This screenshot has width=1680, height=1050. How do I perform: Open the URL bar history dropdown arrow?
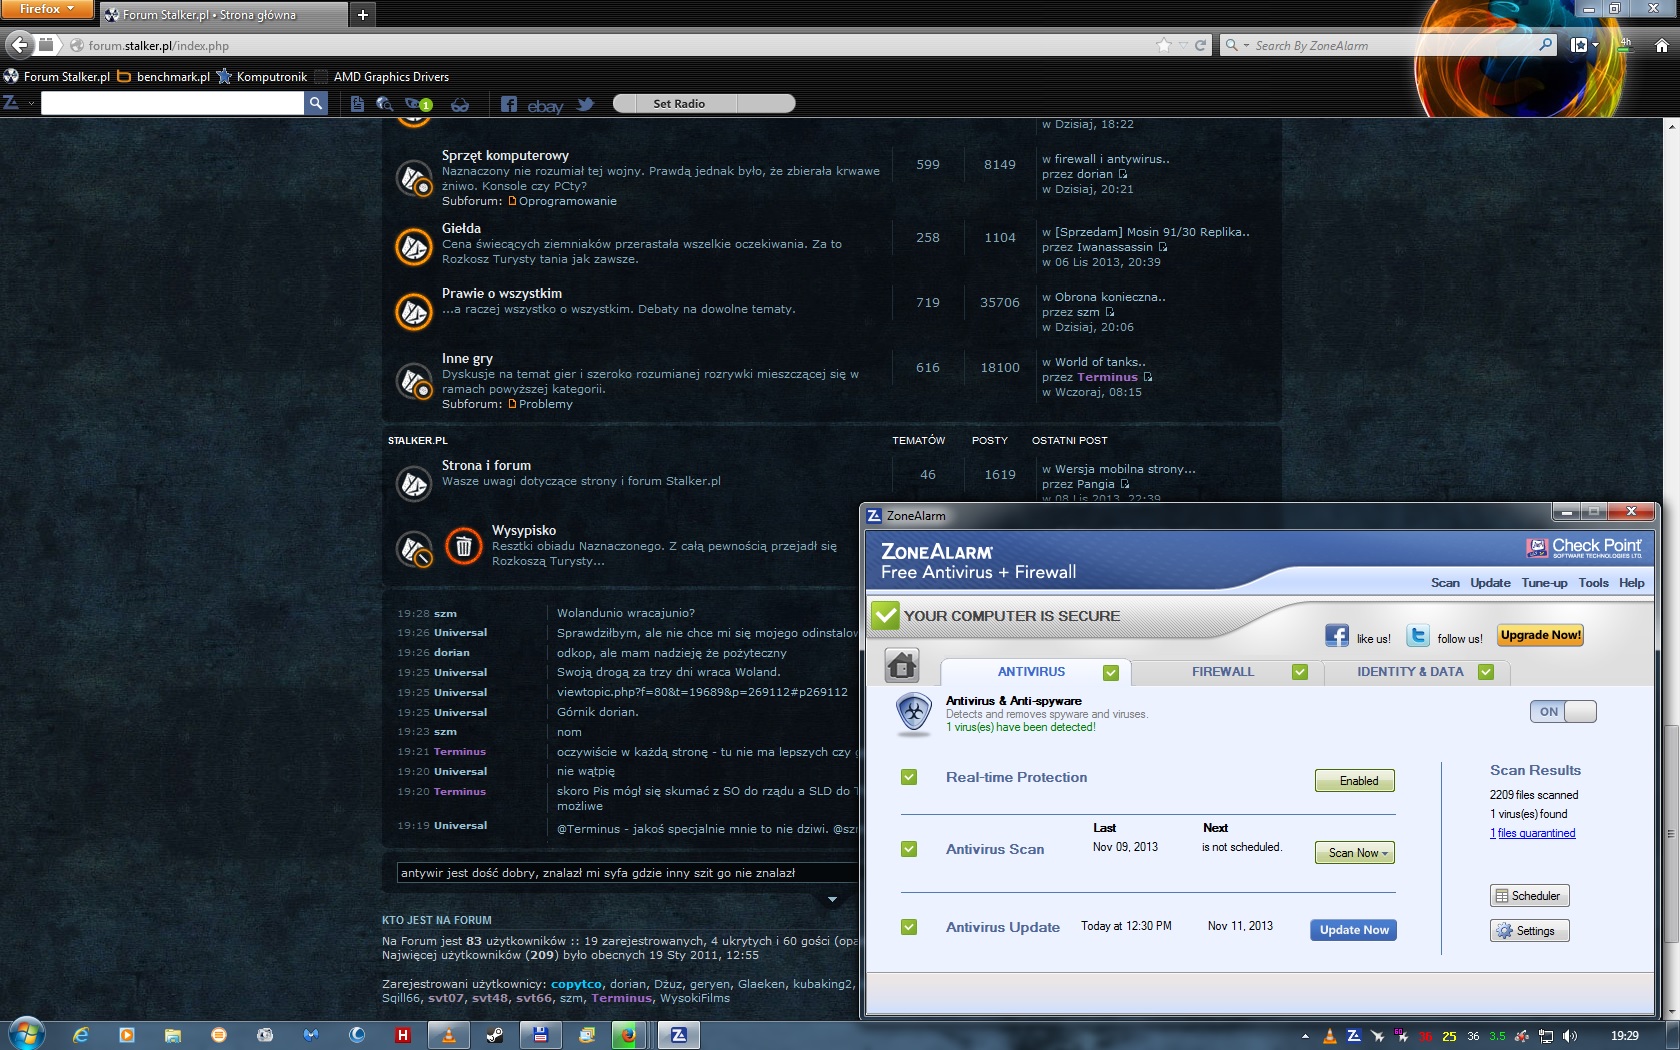coord(1183,45)
